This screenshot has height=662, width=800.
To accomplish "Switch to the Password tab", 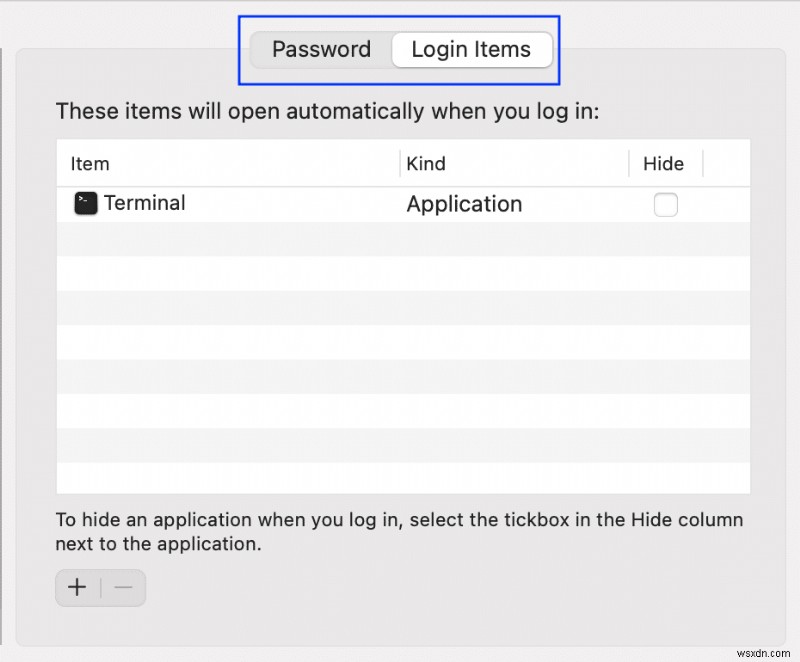I will 321,49.
